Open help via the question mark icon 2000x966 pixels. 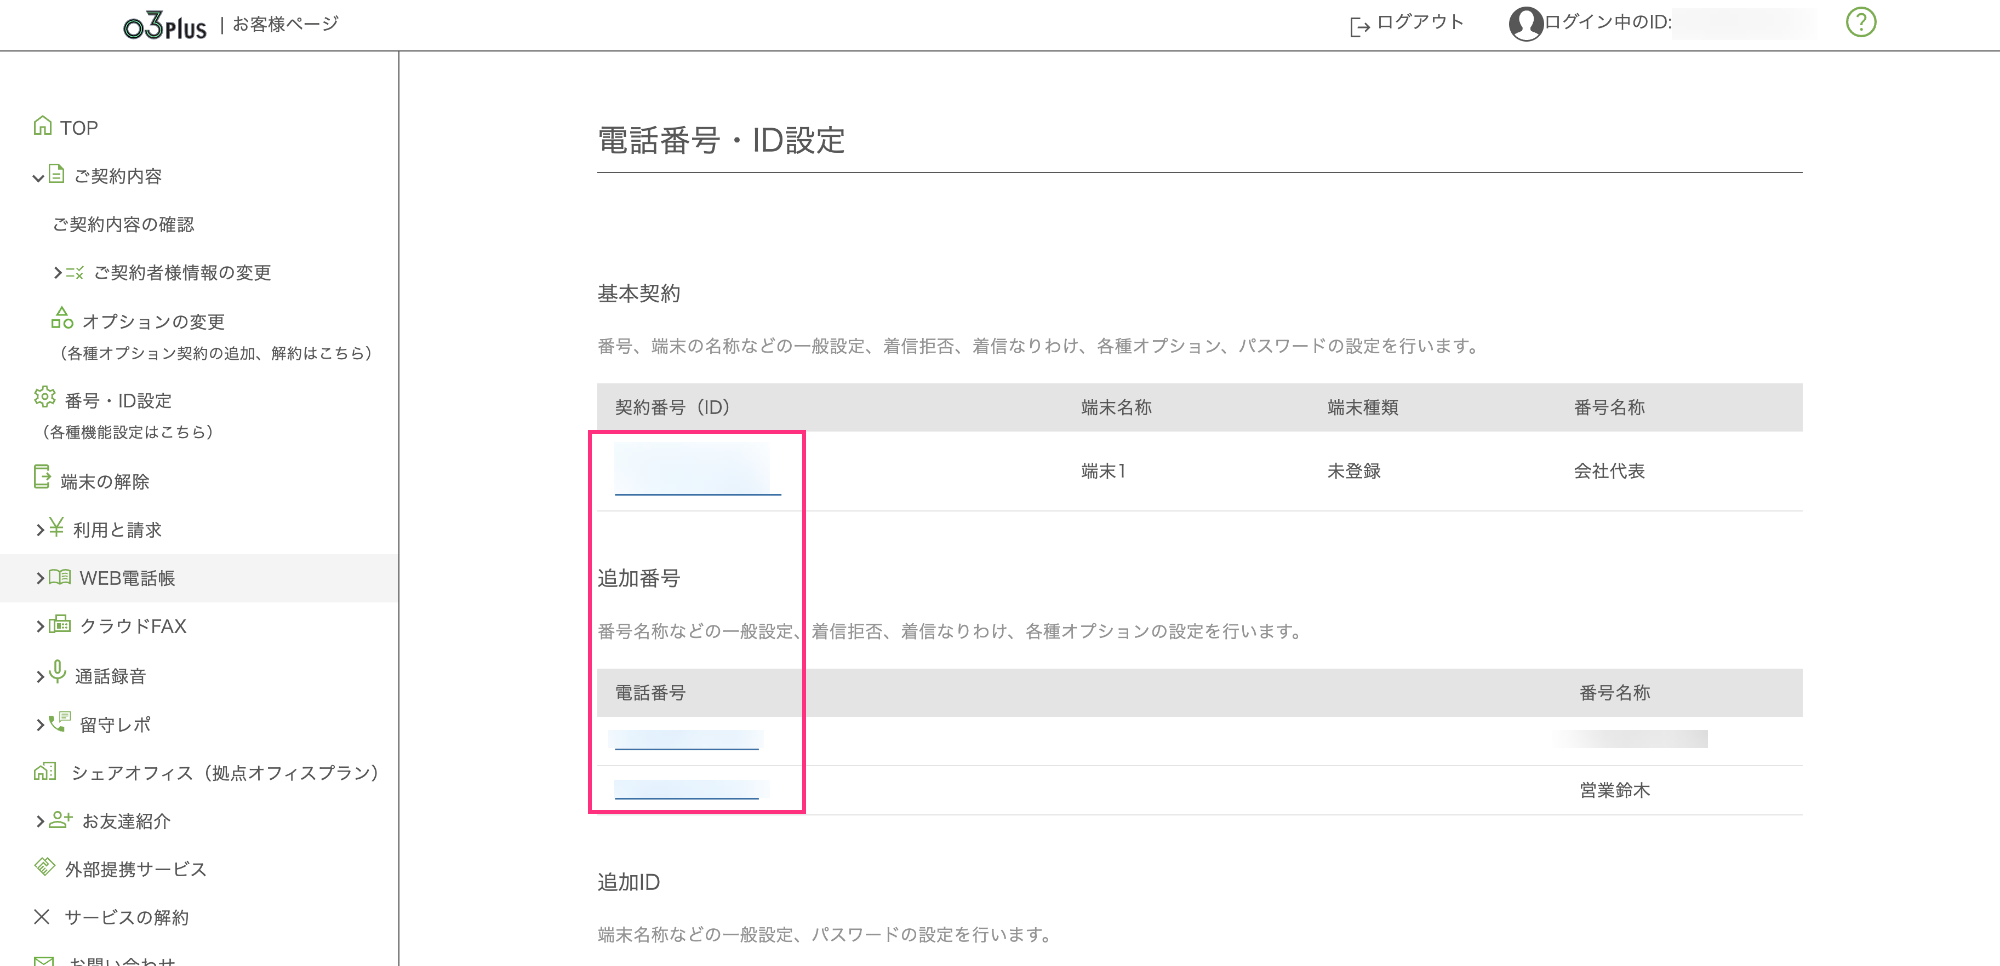point(1862,21)
